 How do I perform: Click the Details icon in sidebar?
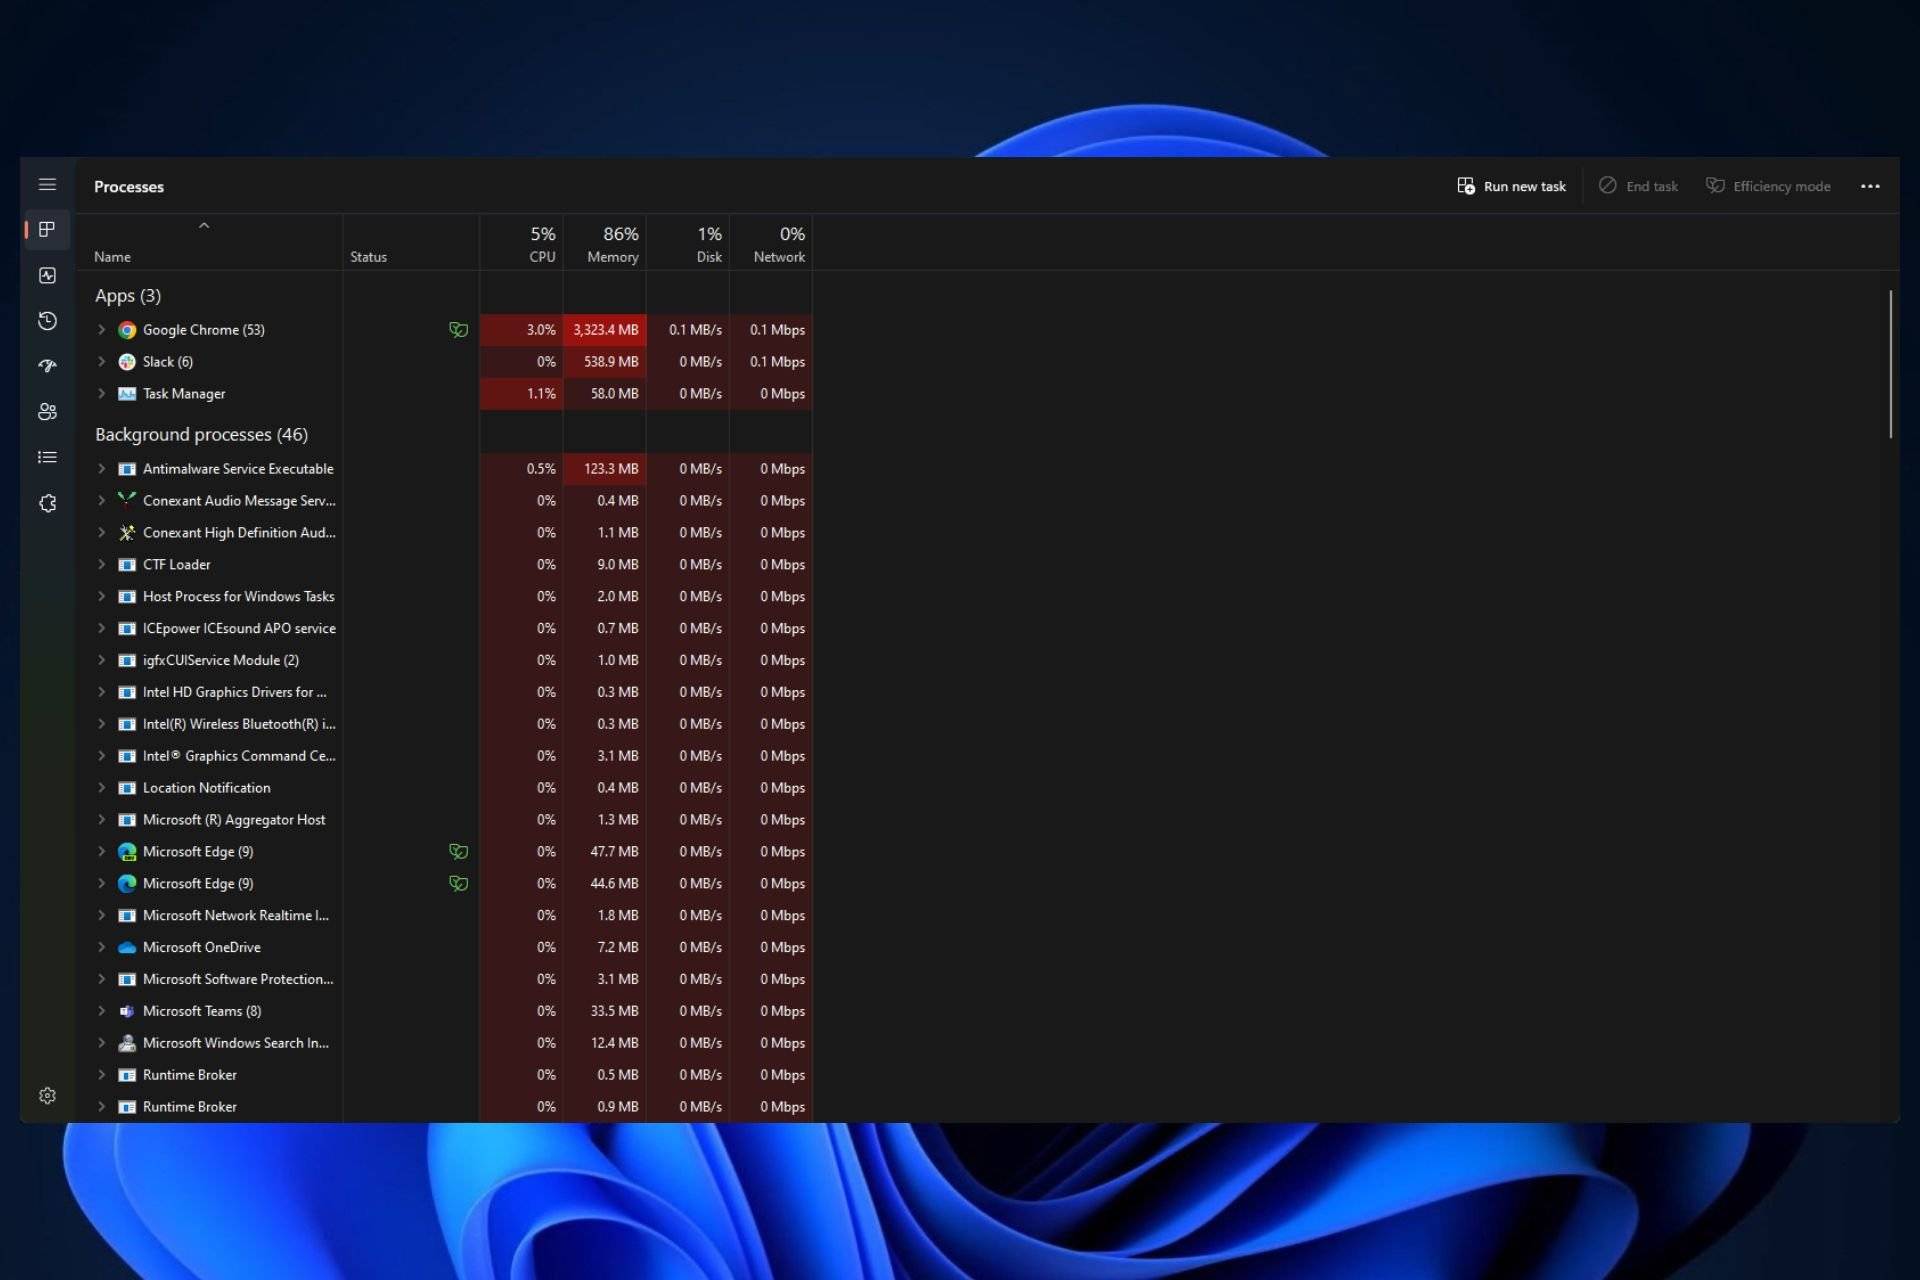coord(47,457)
